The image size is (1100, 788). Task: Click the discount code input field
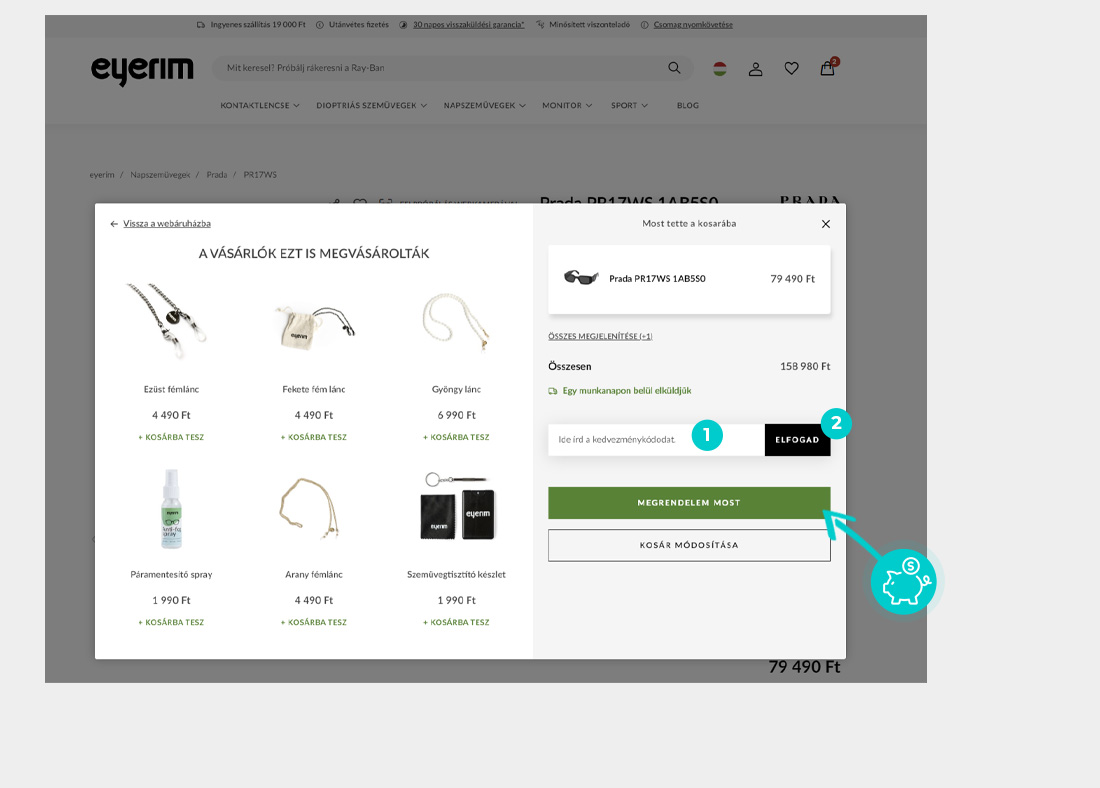(656, 440)
